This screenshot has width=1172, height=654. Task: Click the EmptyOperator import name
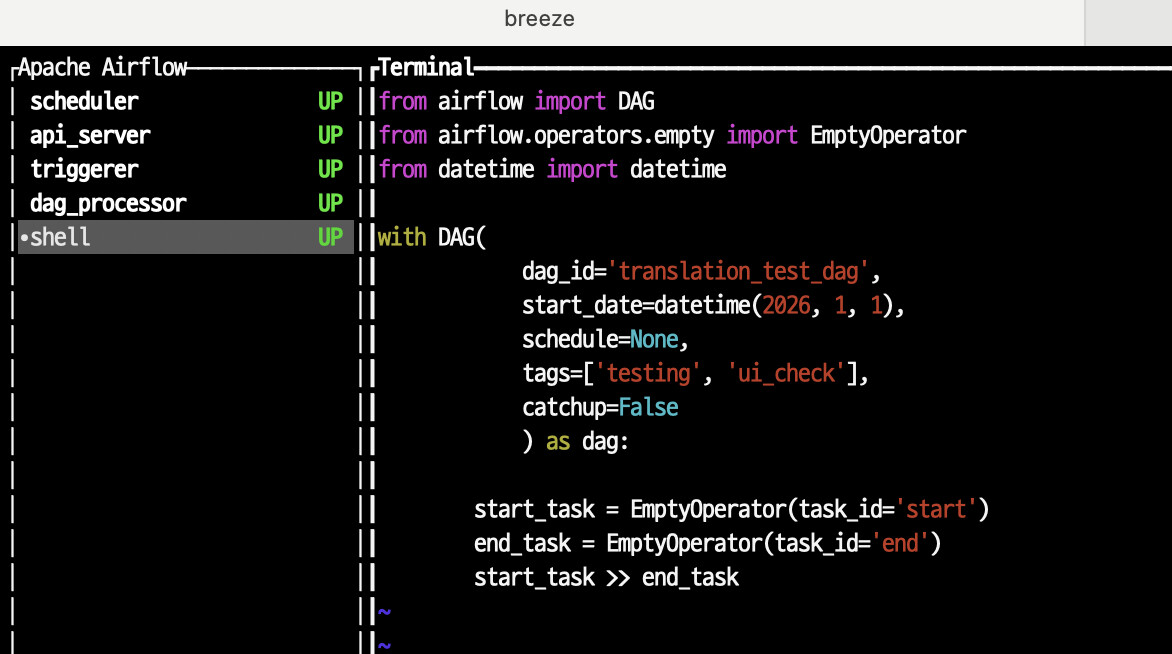point(888,135)
